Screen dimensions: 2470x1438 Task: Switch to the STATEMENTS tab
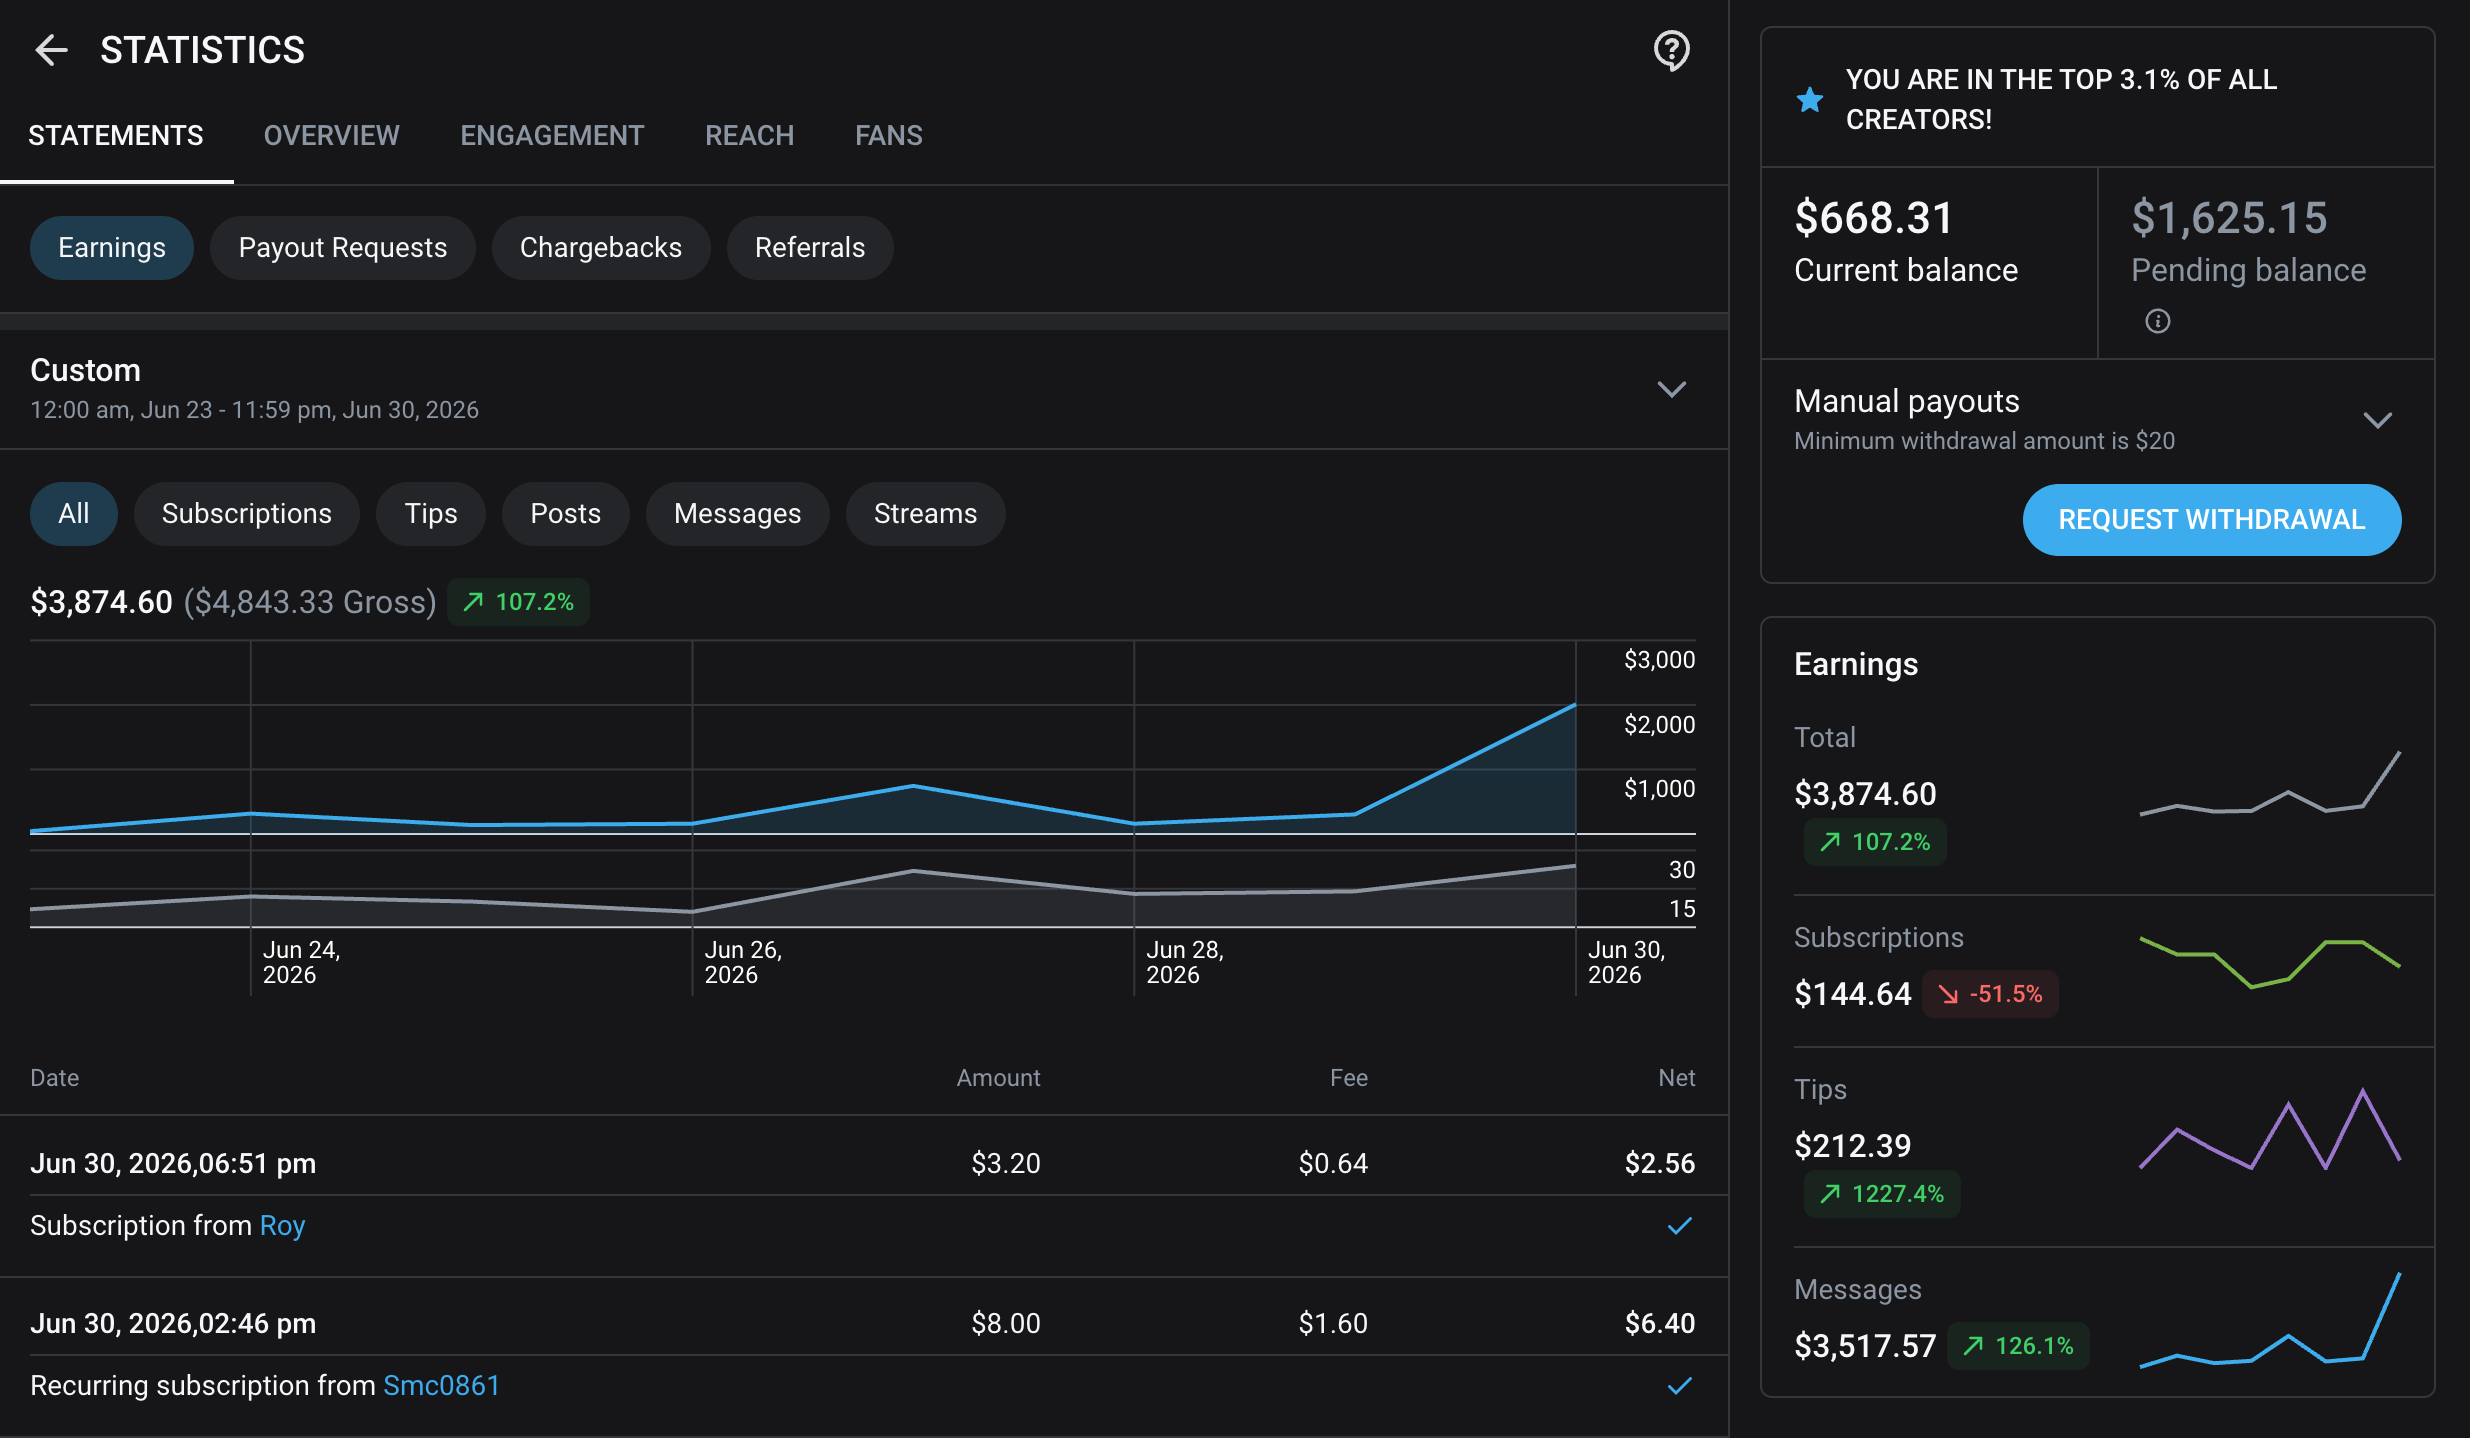(x=116, y=136)
